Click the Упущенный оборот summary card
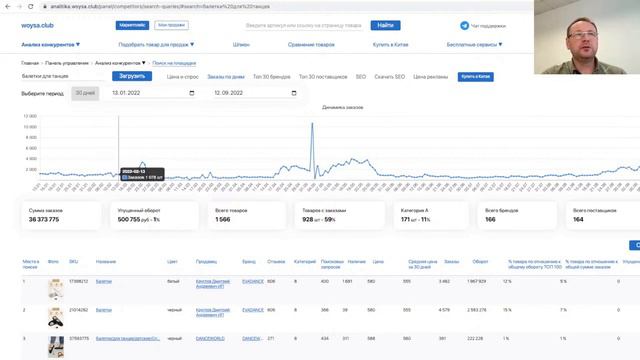This screenshot has width=640, height=360. click(155, 215)
